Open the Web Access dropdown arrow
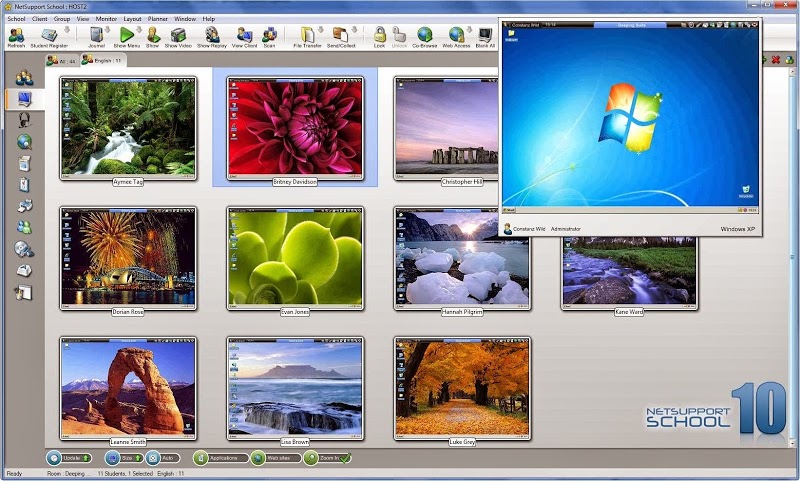Image resolution: width=800 pixels, height=481 pixels. coord(469,30)
